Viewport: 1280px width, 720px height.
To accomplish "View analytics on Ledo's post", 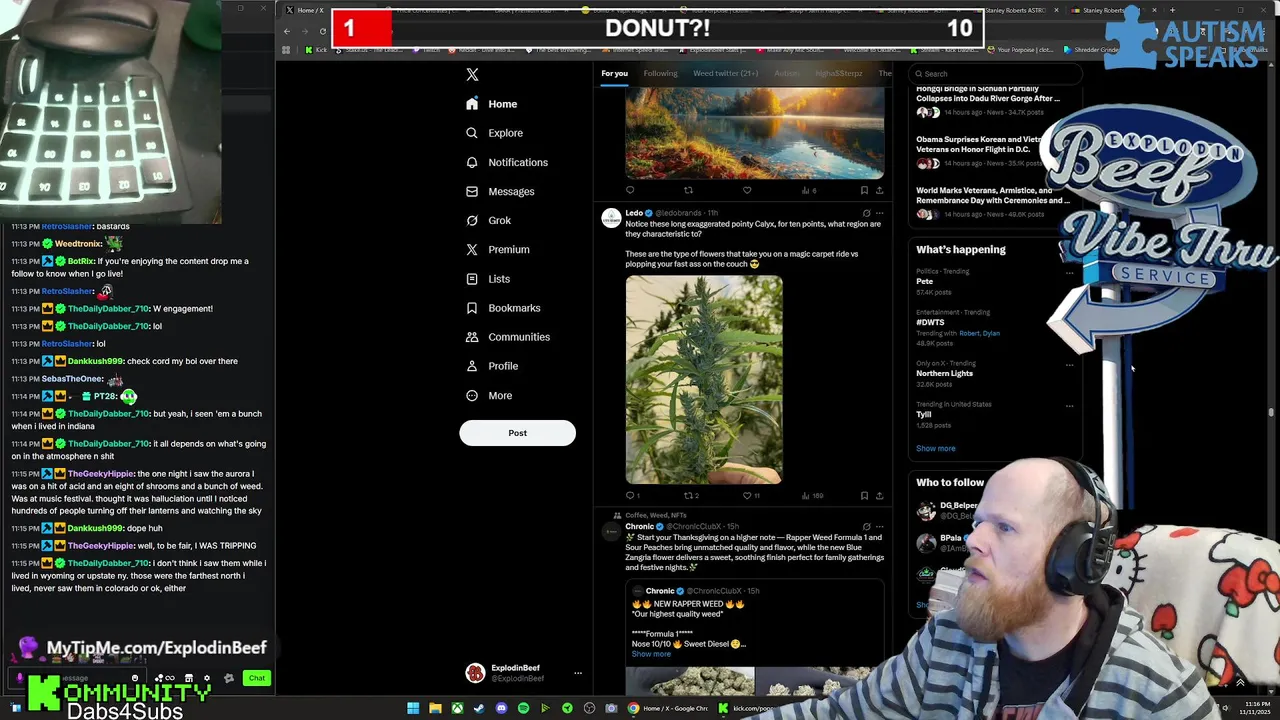I will point(810,495).
